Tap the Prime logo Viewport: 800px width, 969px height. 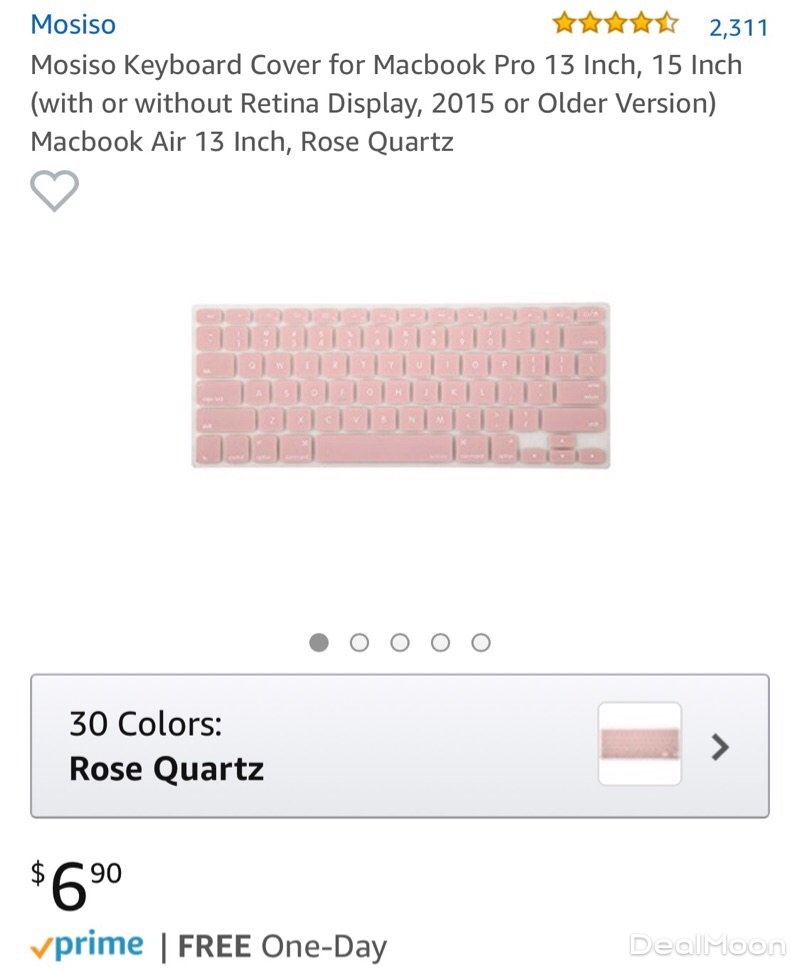click(x=87, y=944)
